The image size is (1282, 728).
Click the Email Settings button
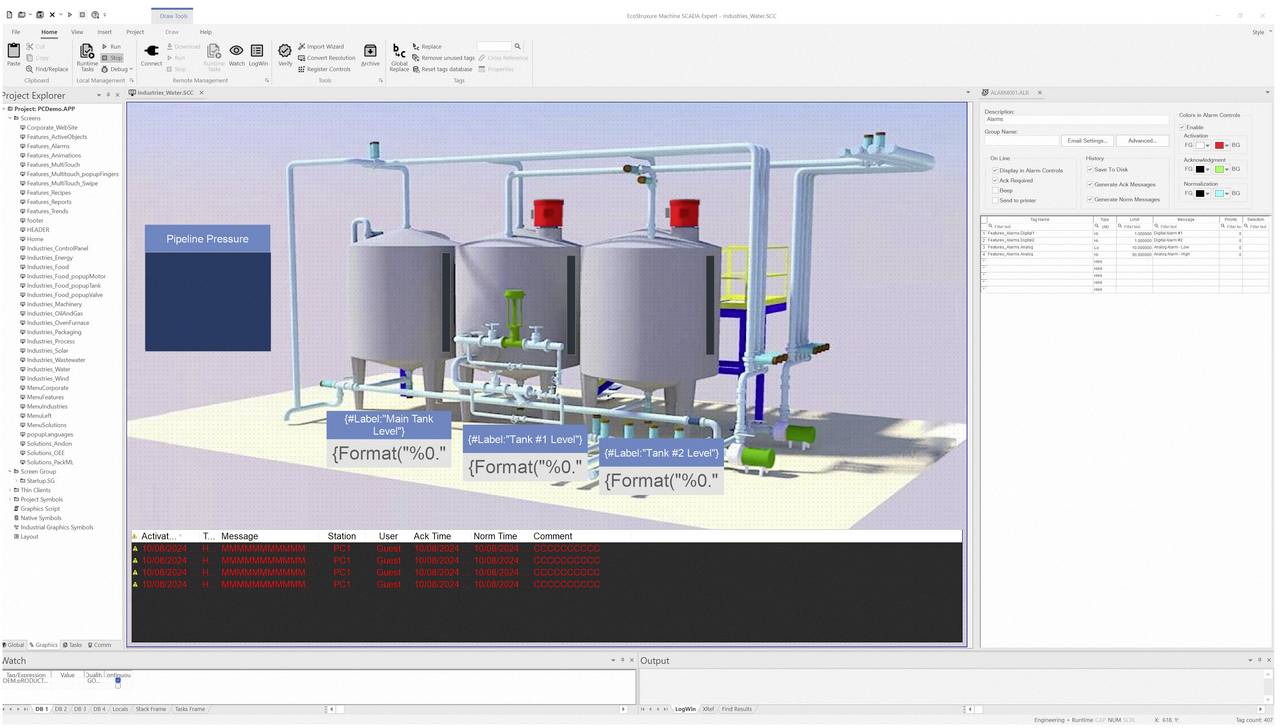click(x=1088, y=140)
